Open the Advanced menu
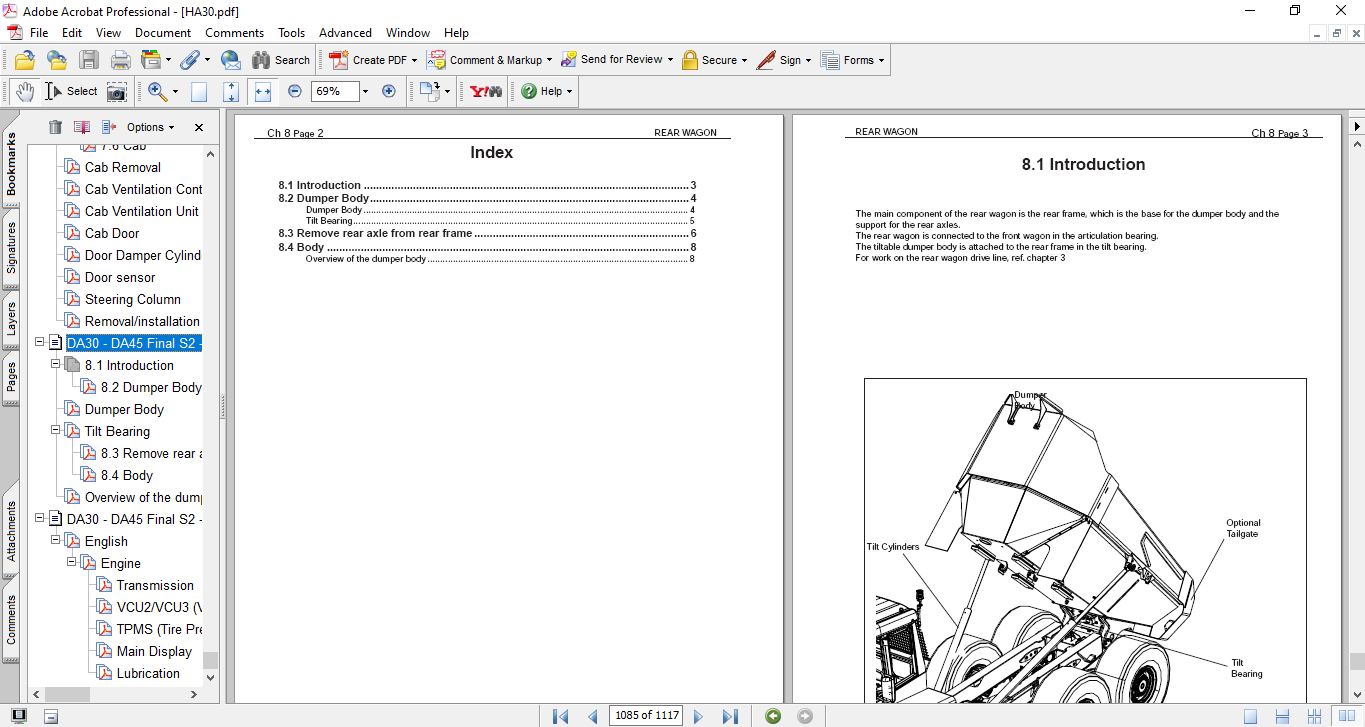 tap(345, 33)
